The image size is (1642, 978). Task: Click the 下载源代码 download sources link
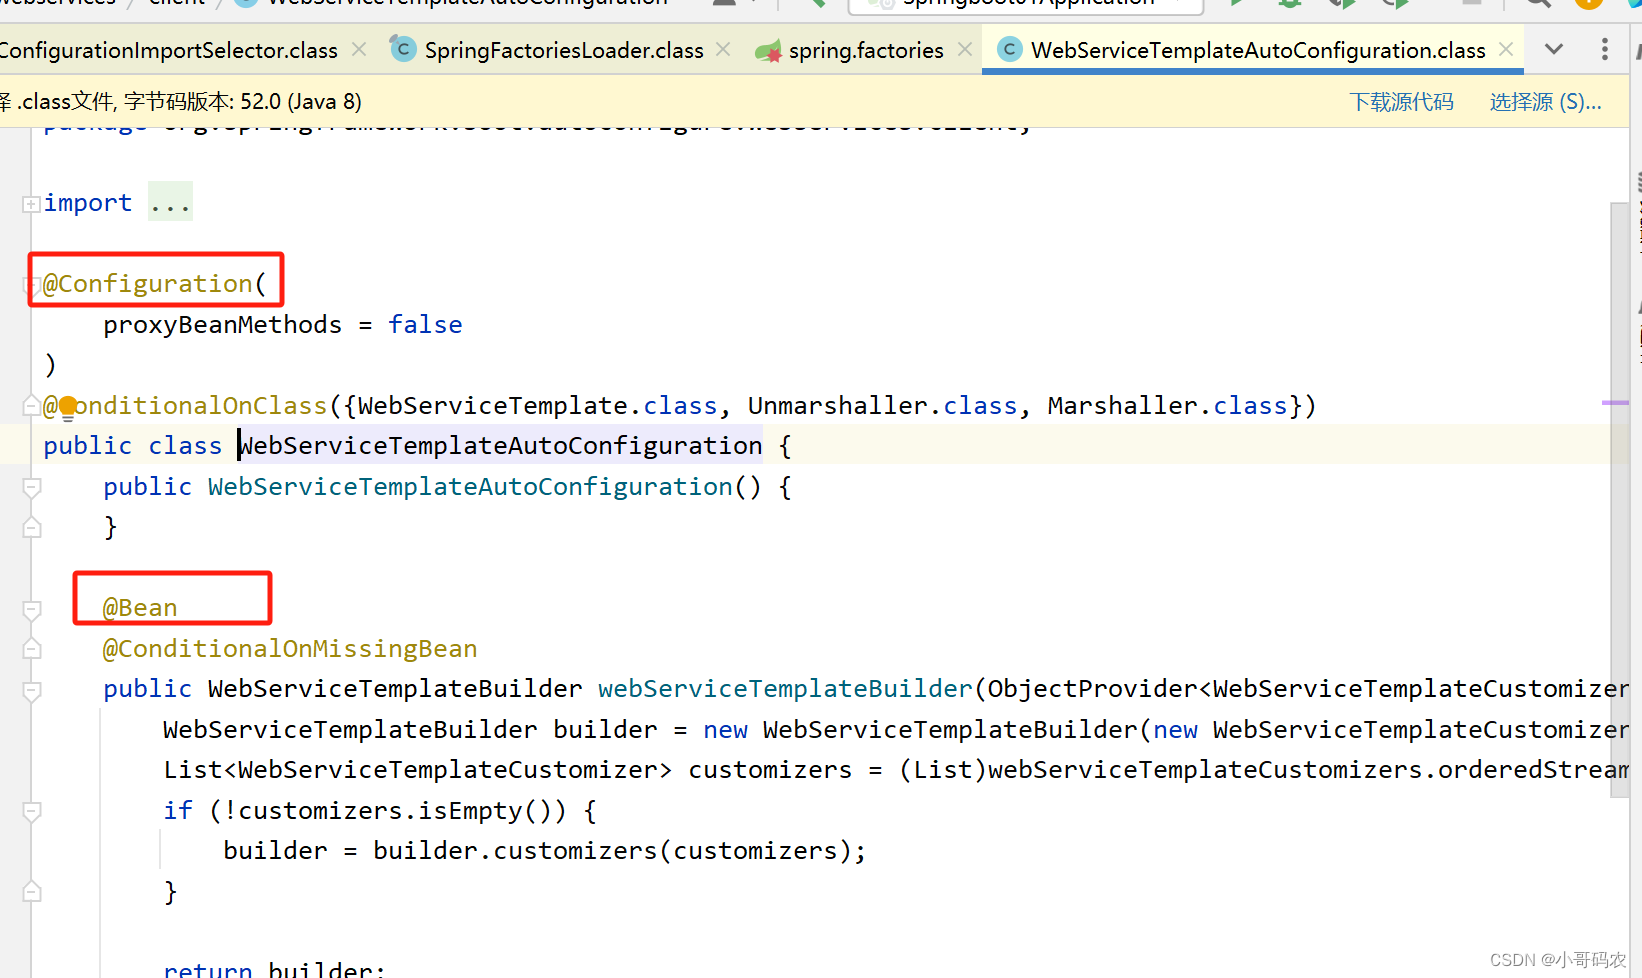click(1401, 101)
